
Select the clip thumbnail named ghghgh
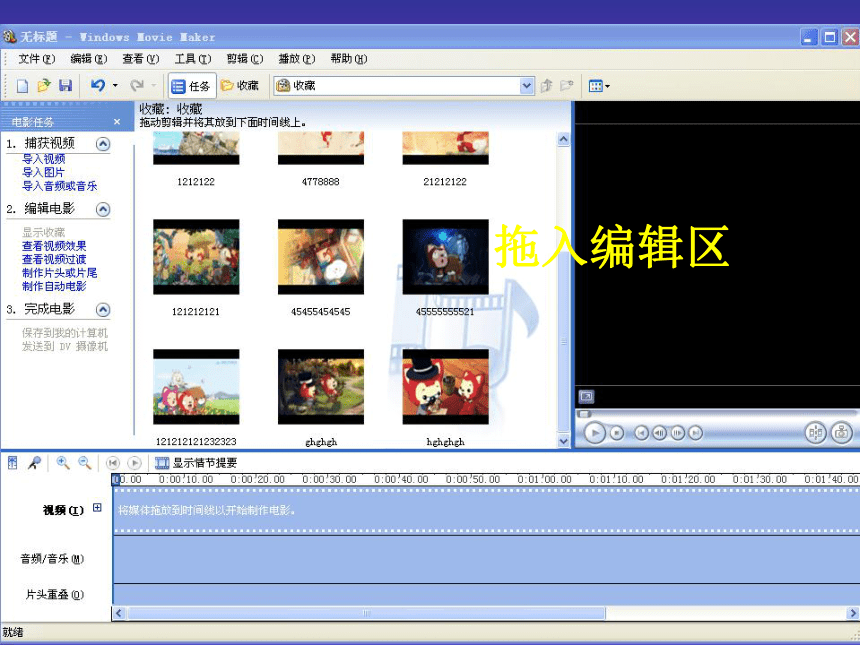321,387
